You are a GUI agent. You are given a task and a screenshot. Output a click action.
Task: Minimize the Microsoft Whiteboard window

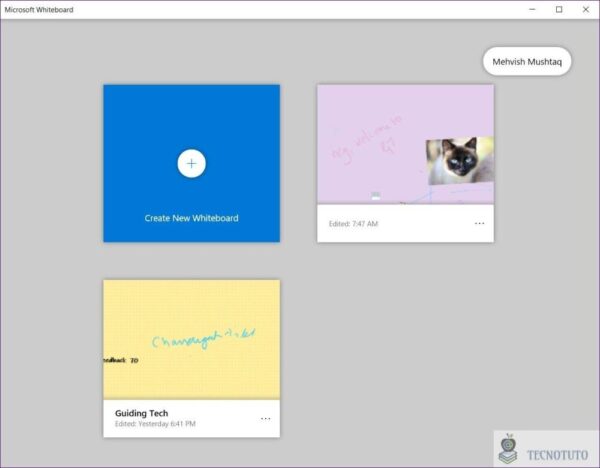tap(532, 10)
